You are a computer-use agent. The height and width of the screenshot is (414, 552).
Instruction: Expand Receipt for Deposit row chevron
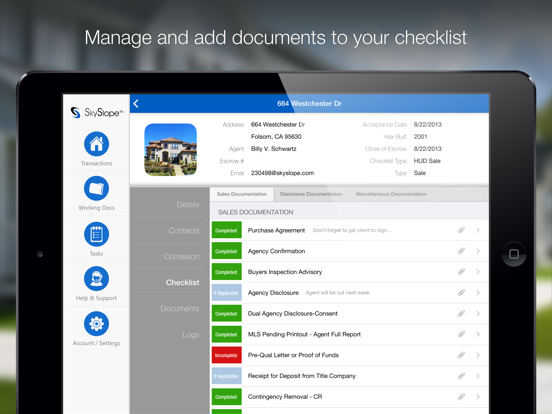point(478,376)
